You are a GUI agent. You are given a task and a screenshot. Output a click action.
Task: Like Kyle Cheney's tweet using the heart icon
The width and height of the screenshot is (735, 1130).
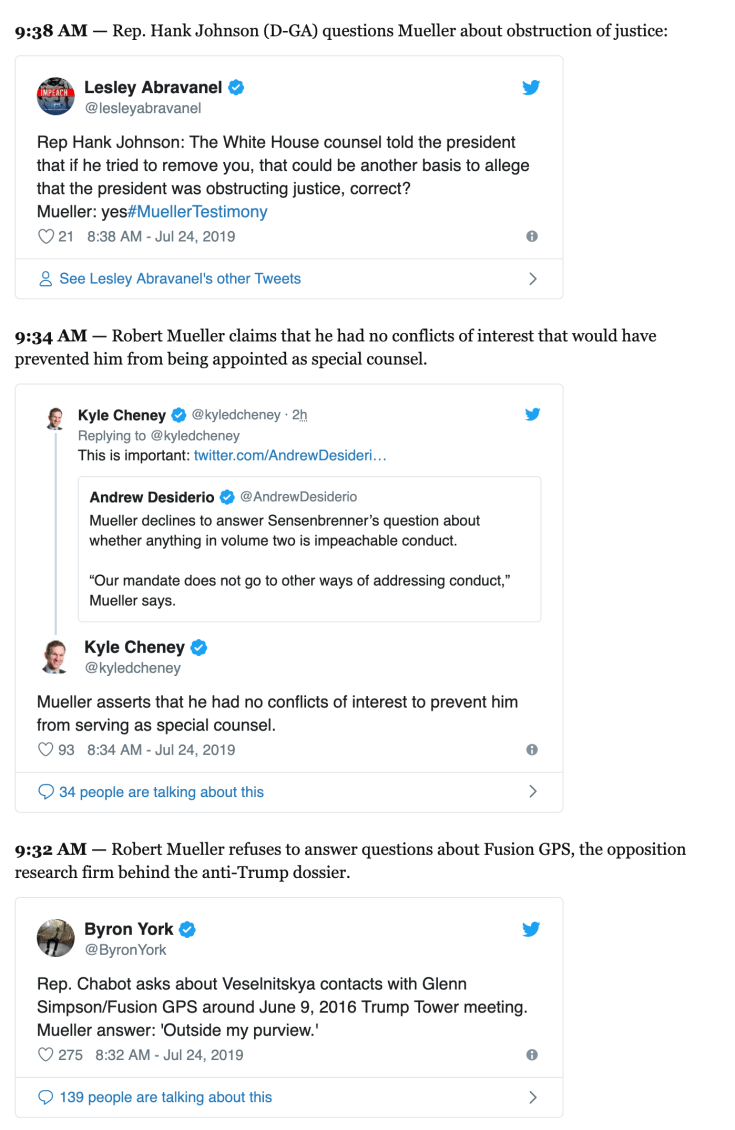(46, 749)
